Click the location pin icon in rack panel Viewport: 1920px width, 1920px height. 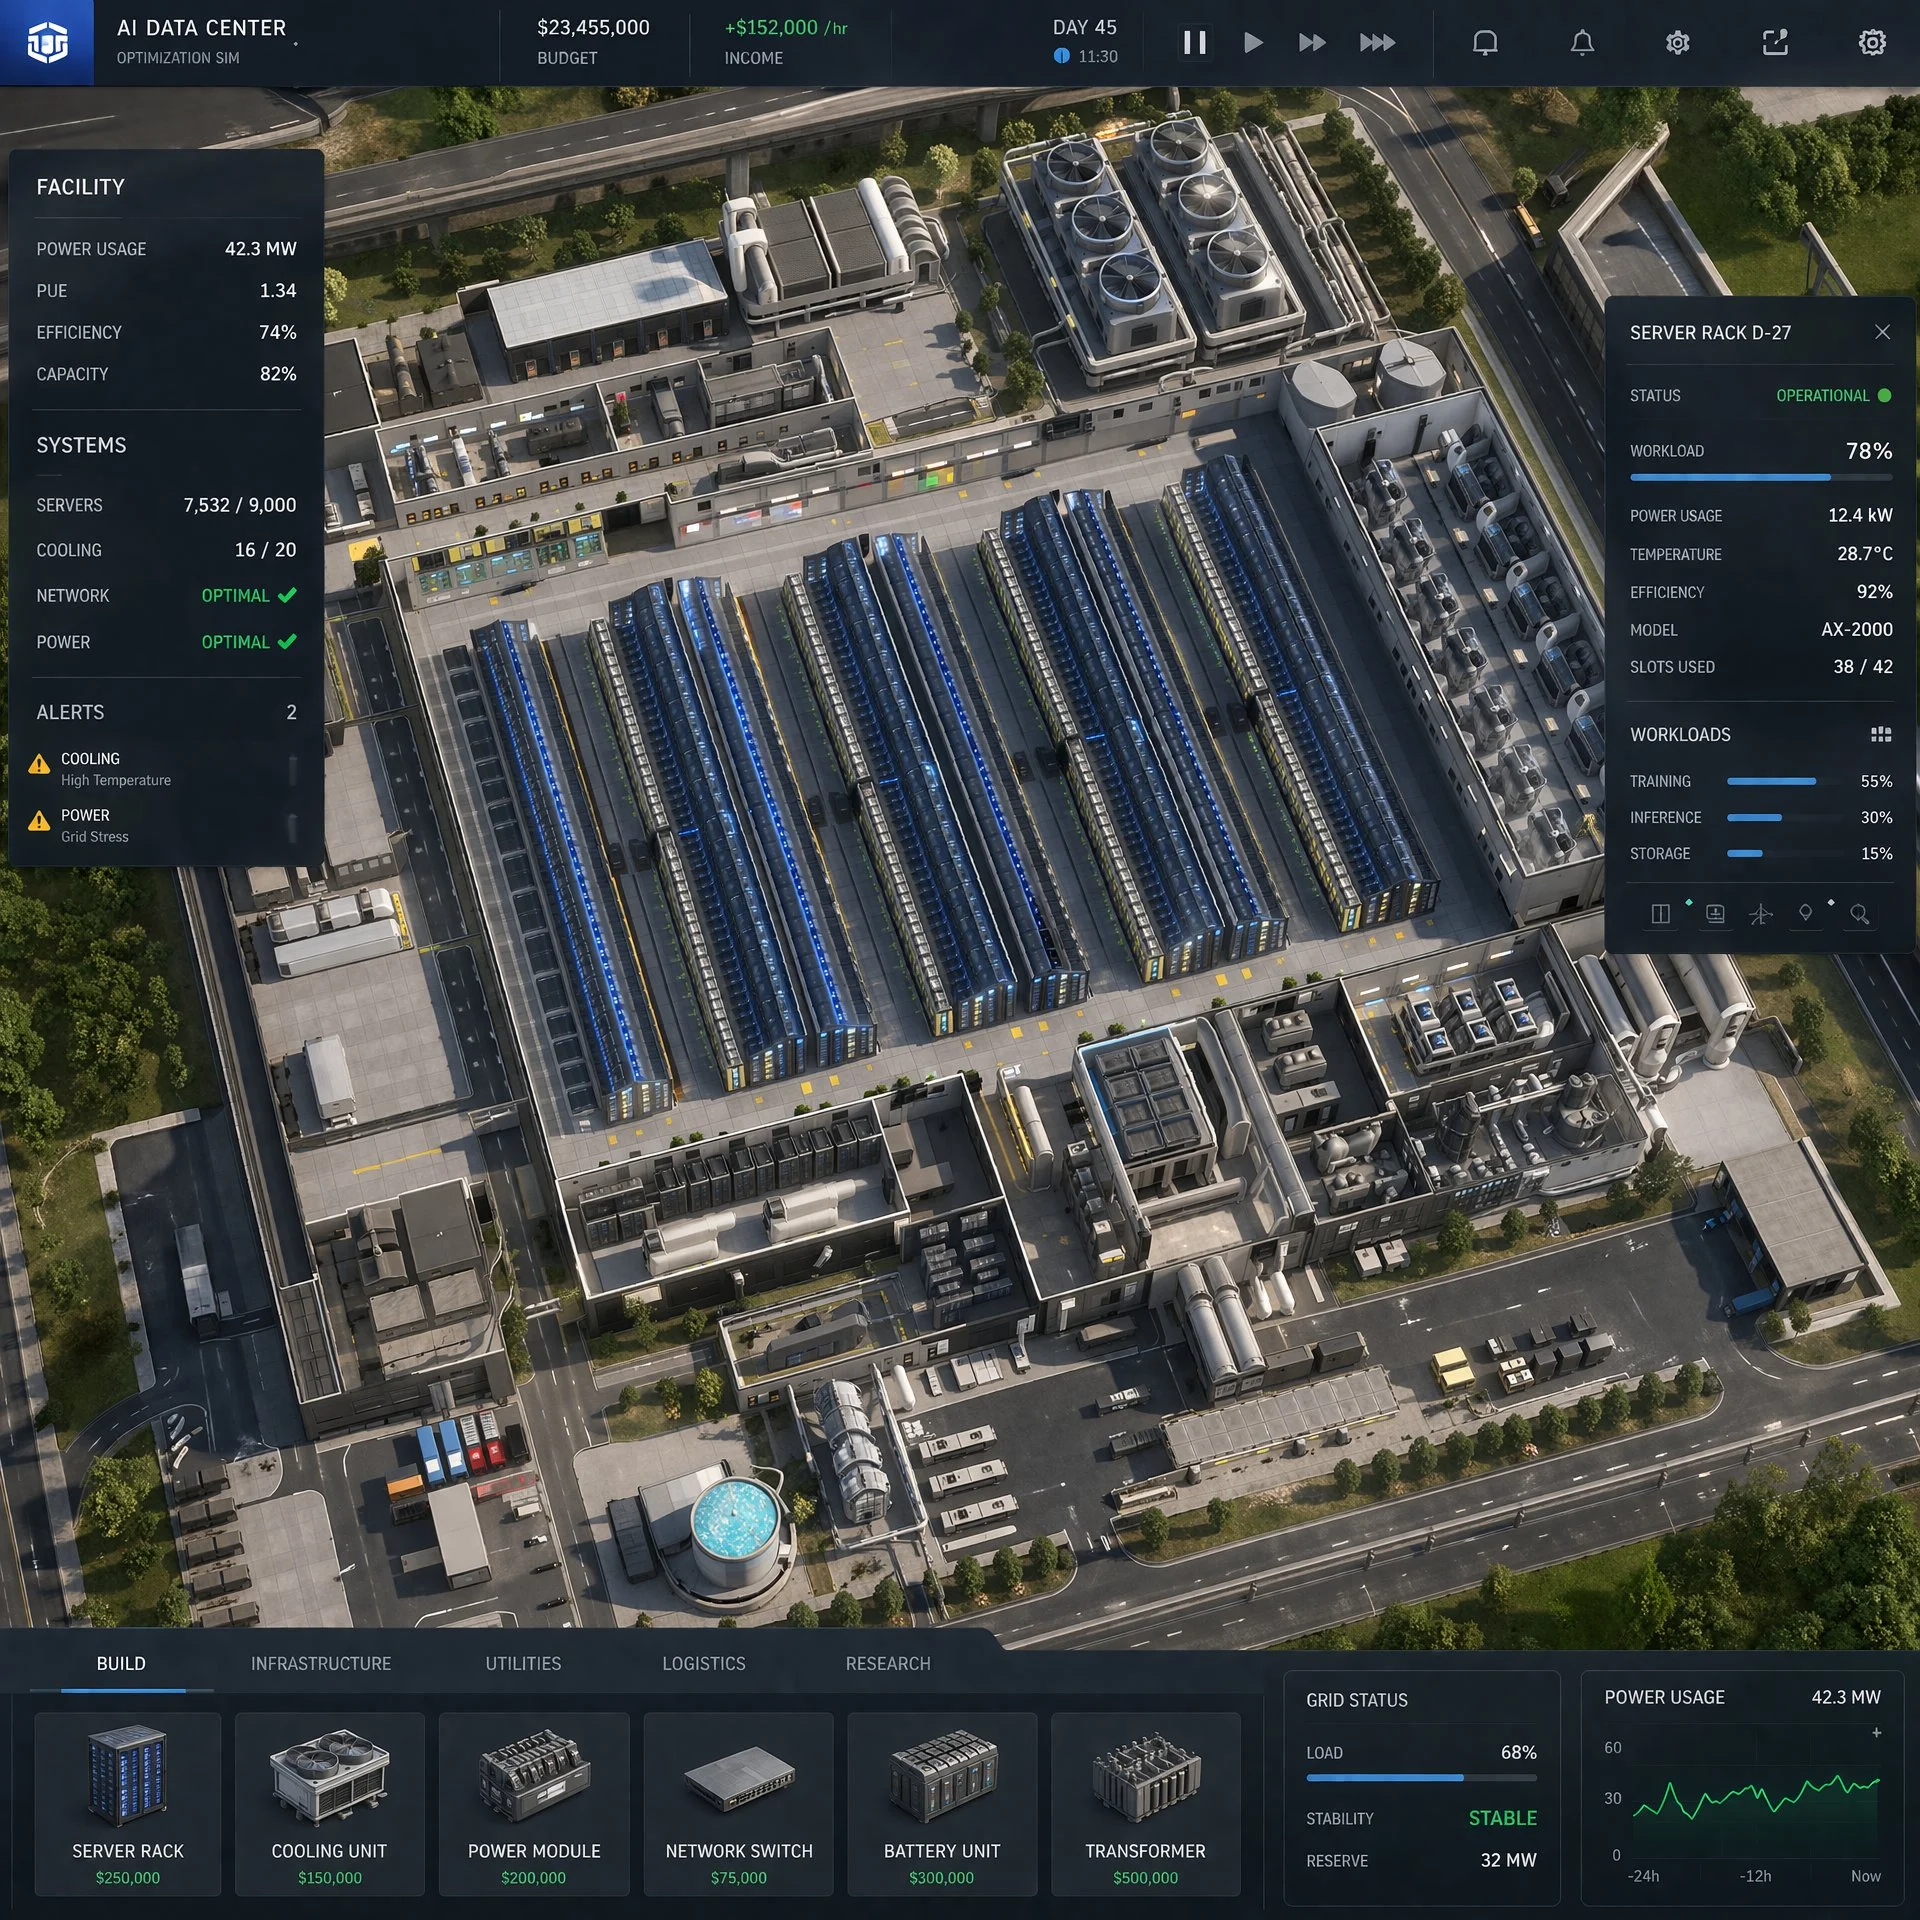click(x=1805, y=914)
